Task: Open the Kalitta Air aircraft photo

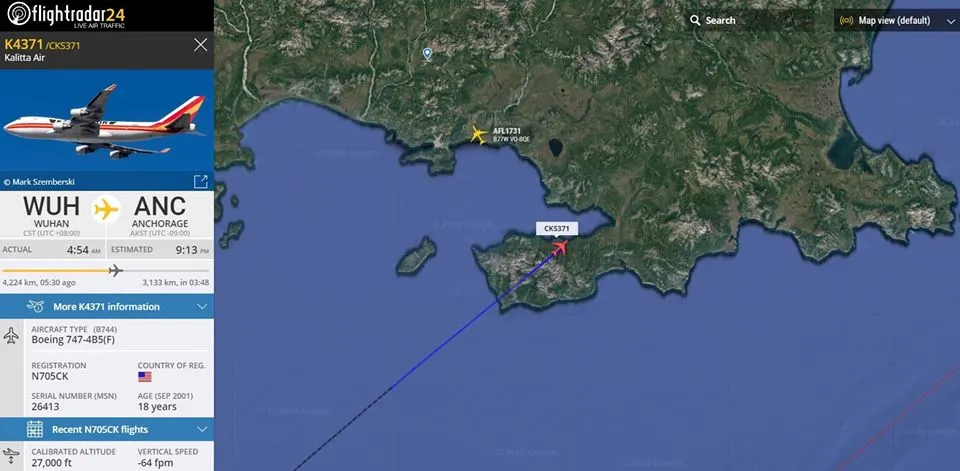Action: coord(107,120)
